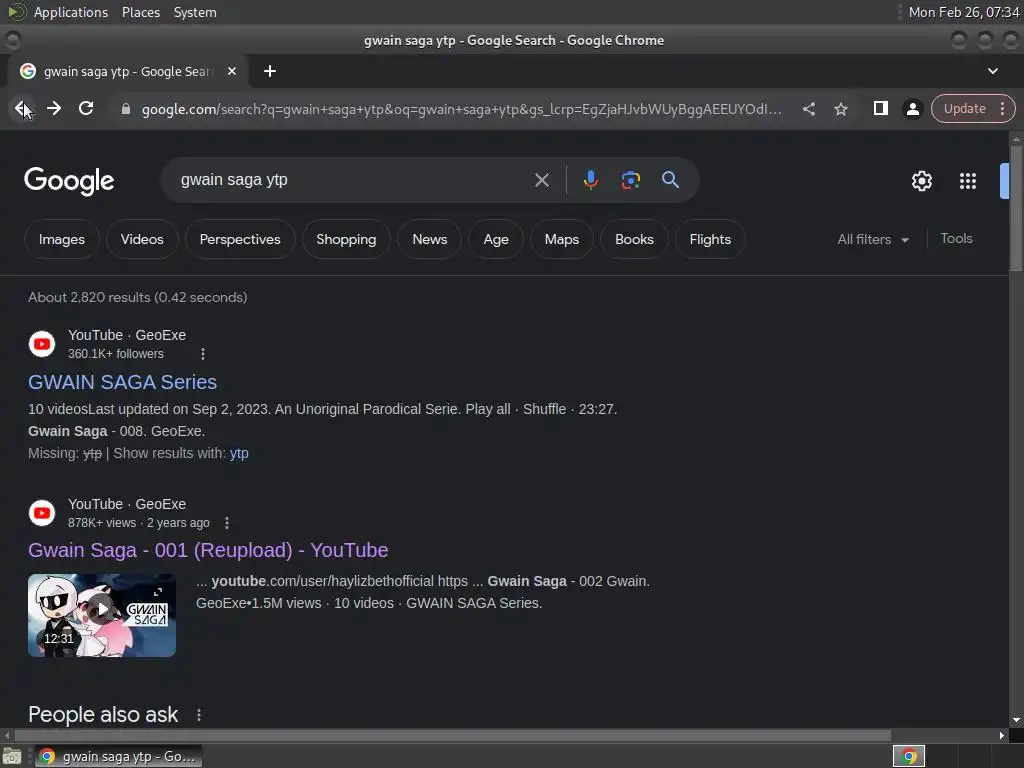Open more options for GWAIN SAGA Series result

203,354
